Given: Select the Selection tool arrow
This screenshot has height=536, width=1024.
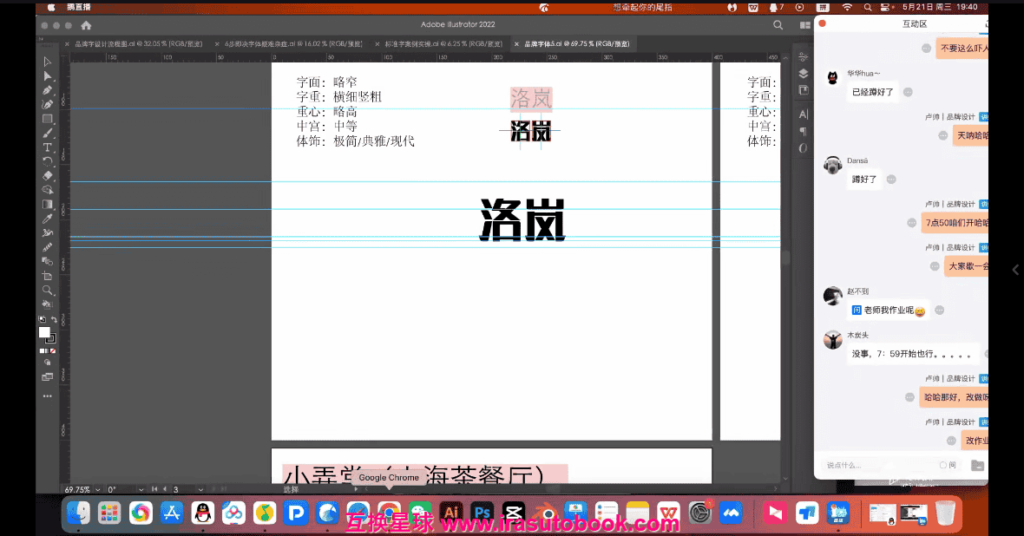Looking at the screenshot, I should (x=47, y=62).
